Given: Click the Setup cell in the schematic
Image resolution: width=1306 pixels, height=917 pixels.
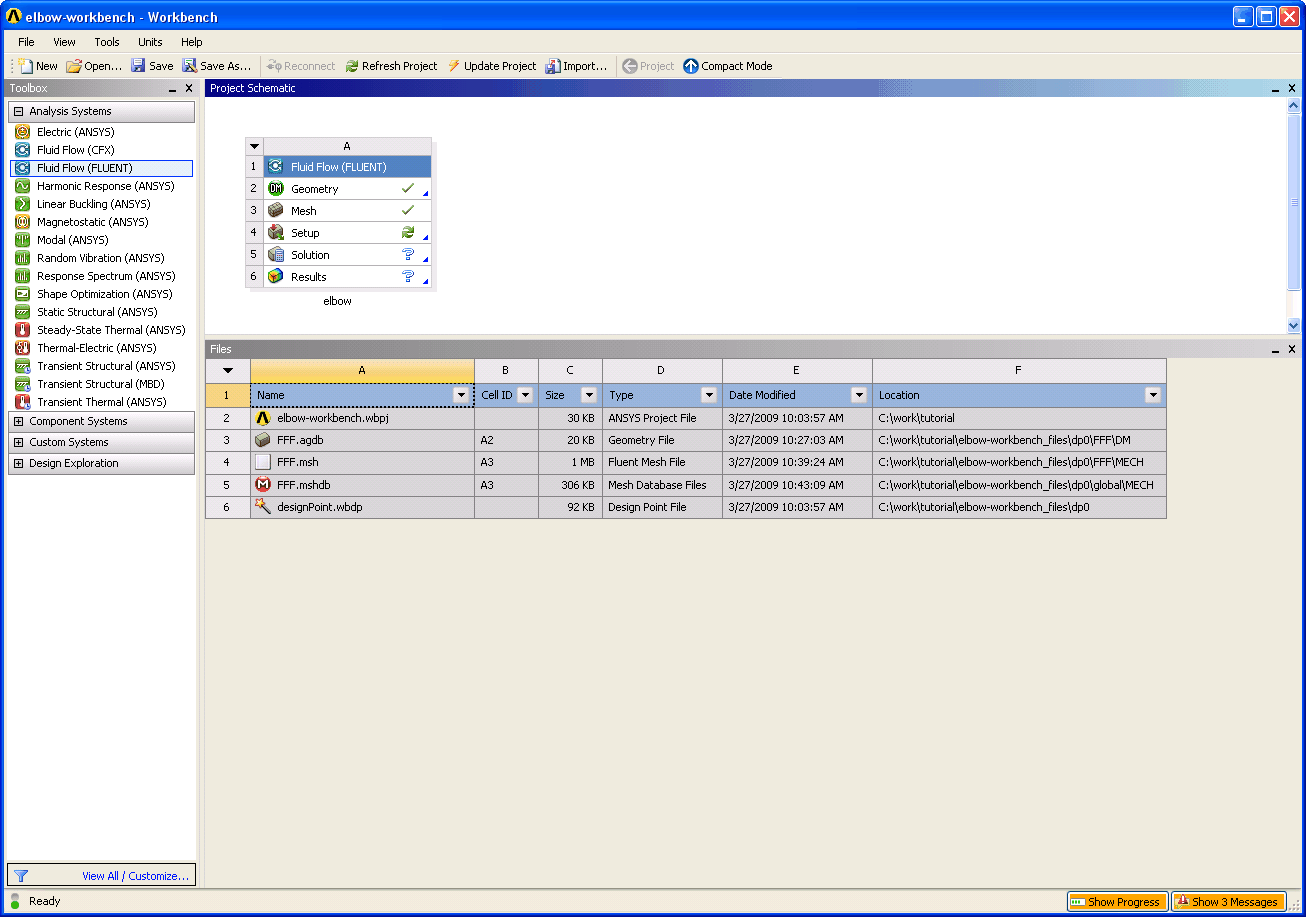Looking at the screenshot, I should tap(347, 233).
